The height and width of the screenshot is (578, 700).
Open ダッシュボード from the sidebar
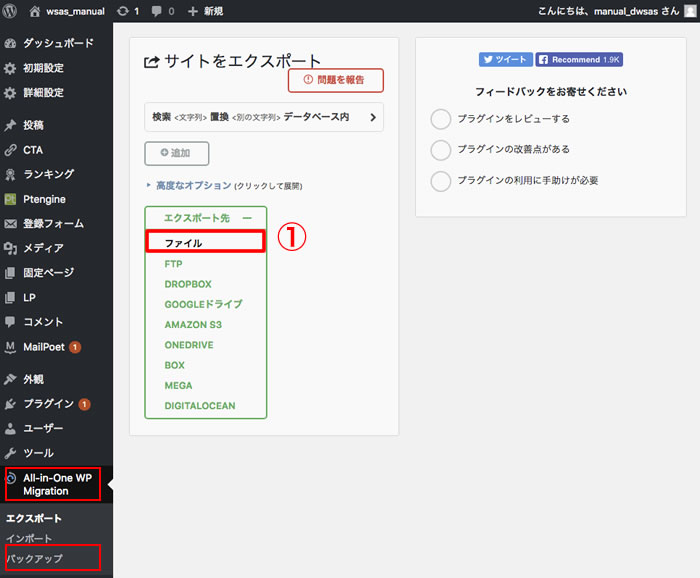(57, 44)
